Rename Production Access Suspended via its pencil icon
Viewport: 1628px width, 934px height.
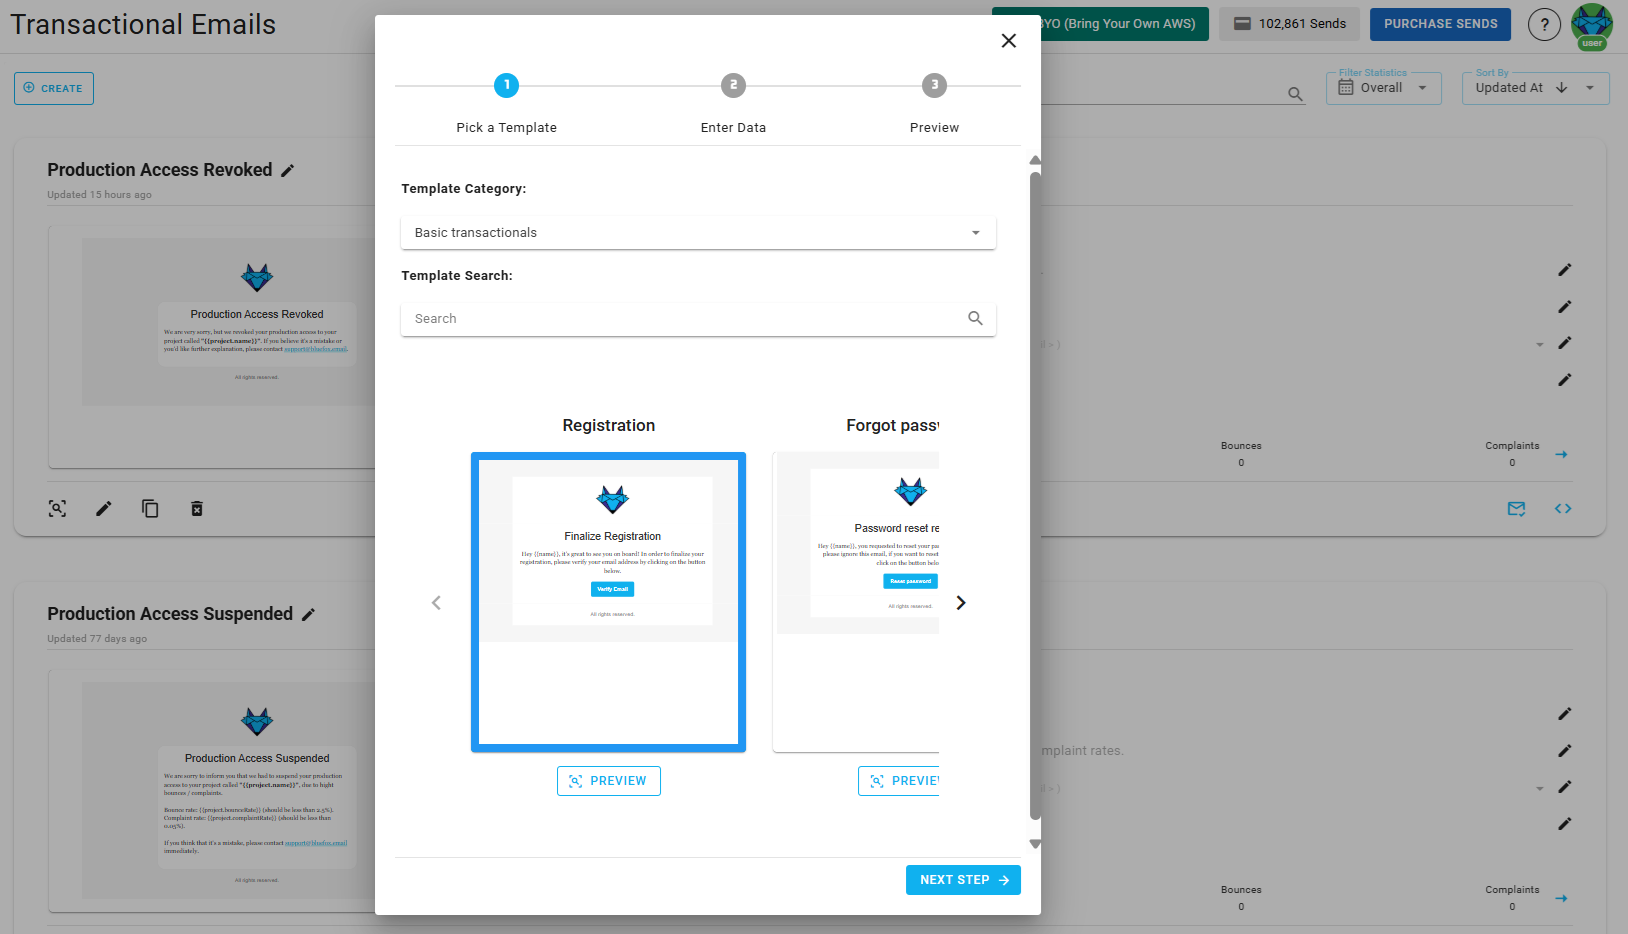pyautogui.click(x=308, y=613)
